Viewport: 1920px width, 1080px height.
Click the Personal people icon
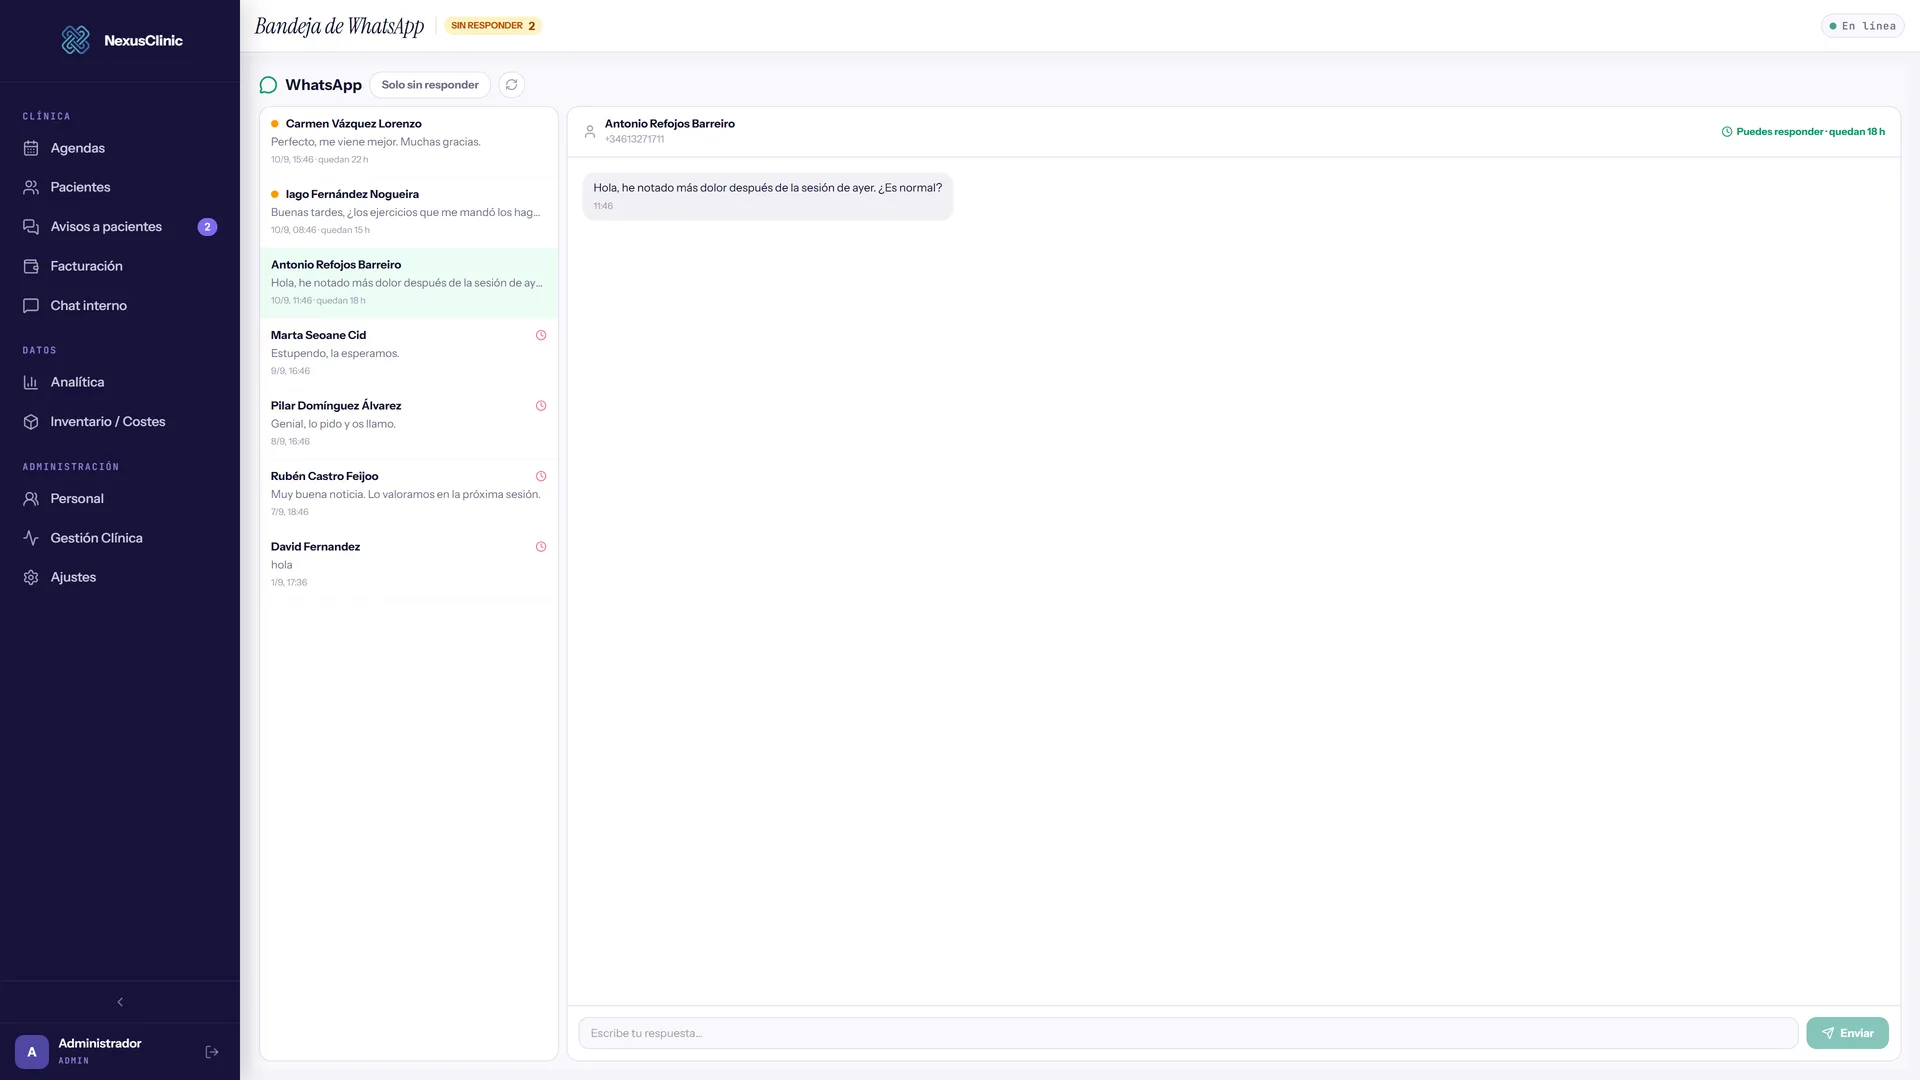click(x=31, y=499)
